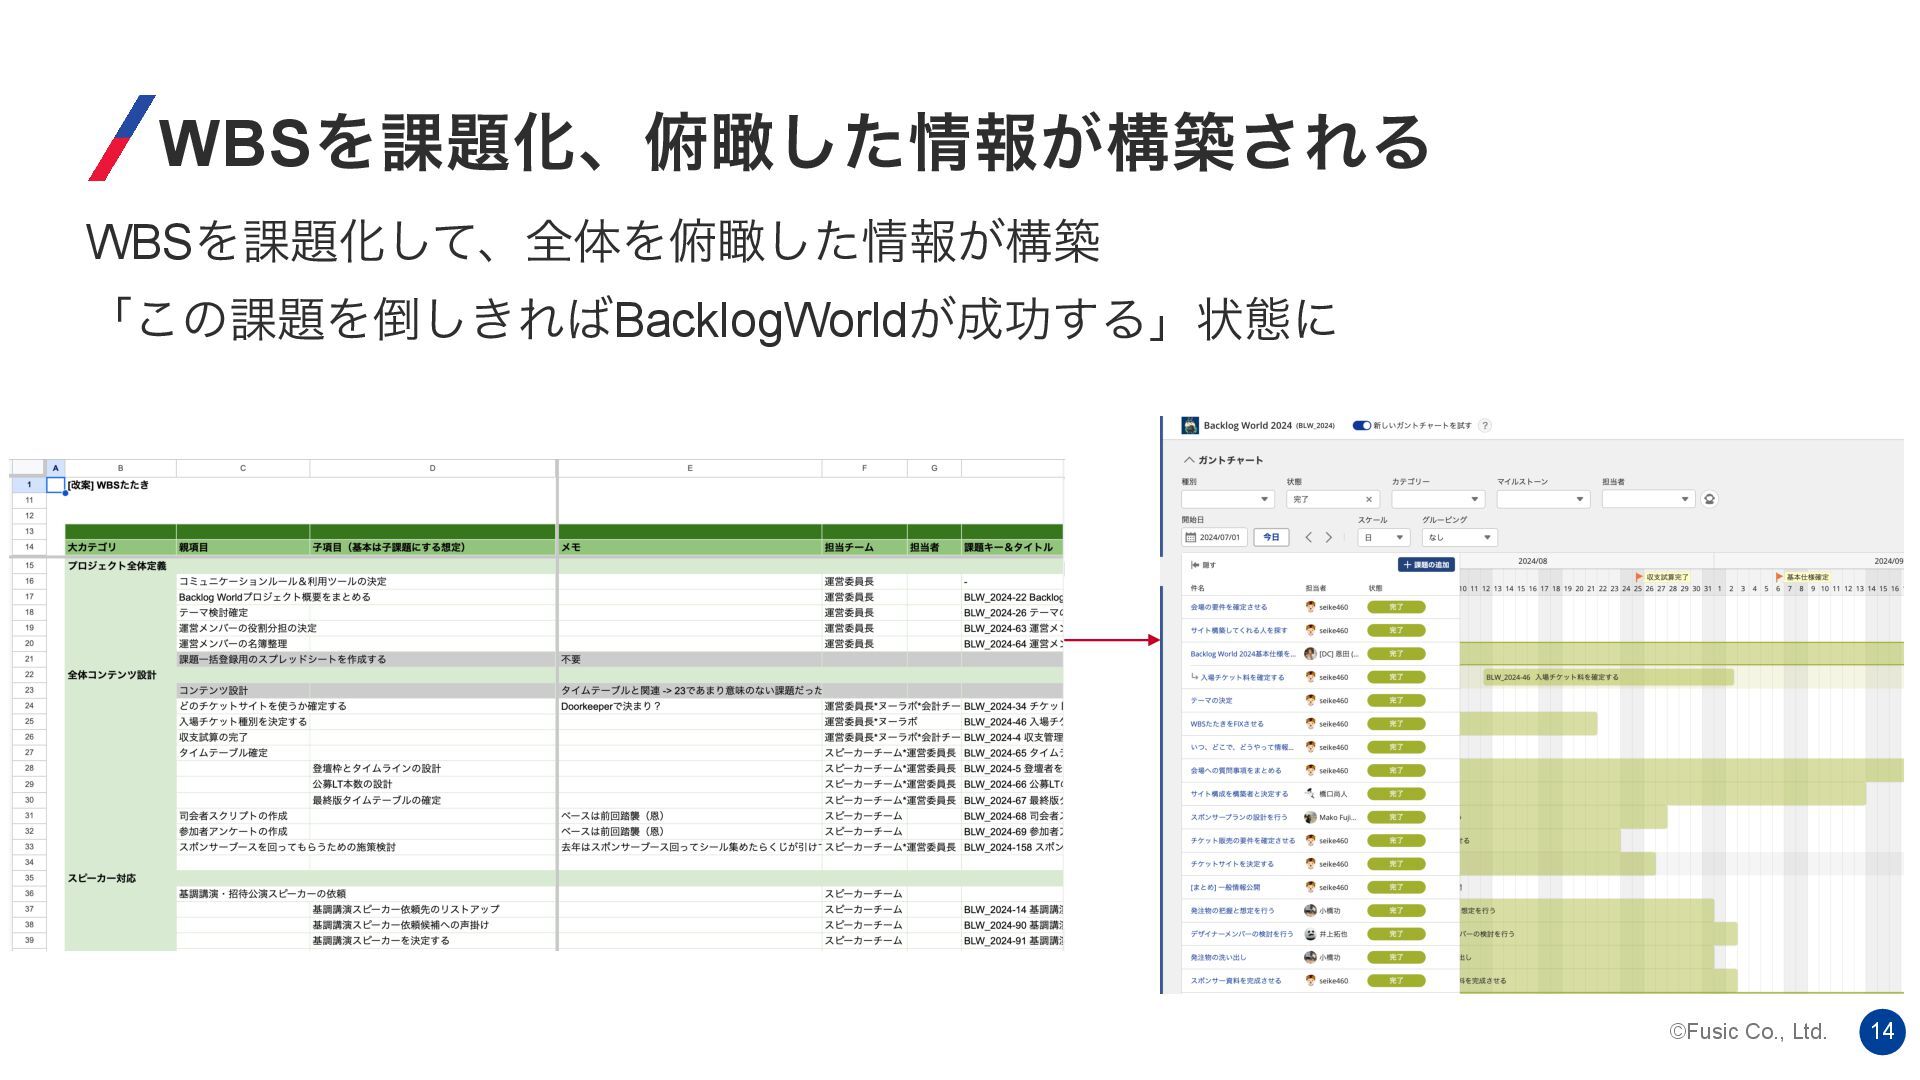Click the 今日 button
The image size is (1920, 1080).
pyautogui.click(x=1271, y=537)
